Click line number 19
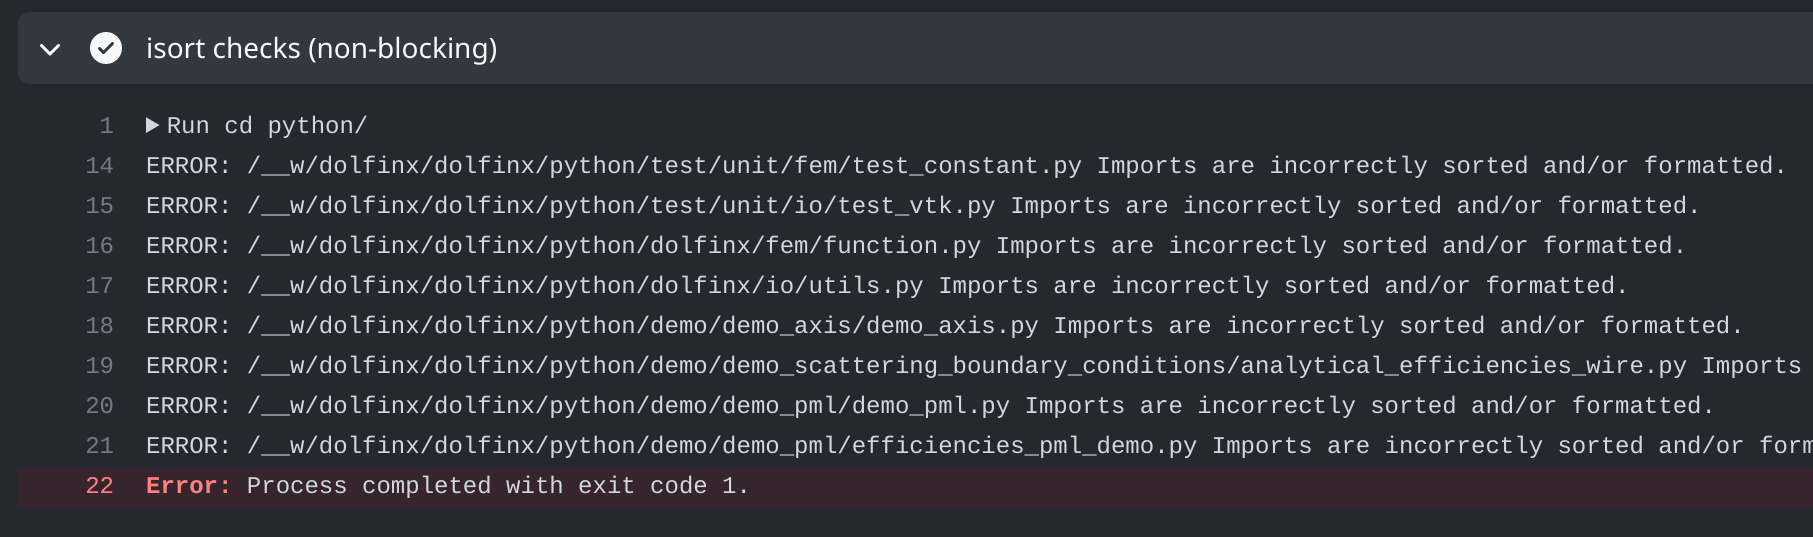 [x=99, y=366]
